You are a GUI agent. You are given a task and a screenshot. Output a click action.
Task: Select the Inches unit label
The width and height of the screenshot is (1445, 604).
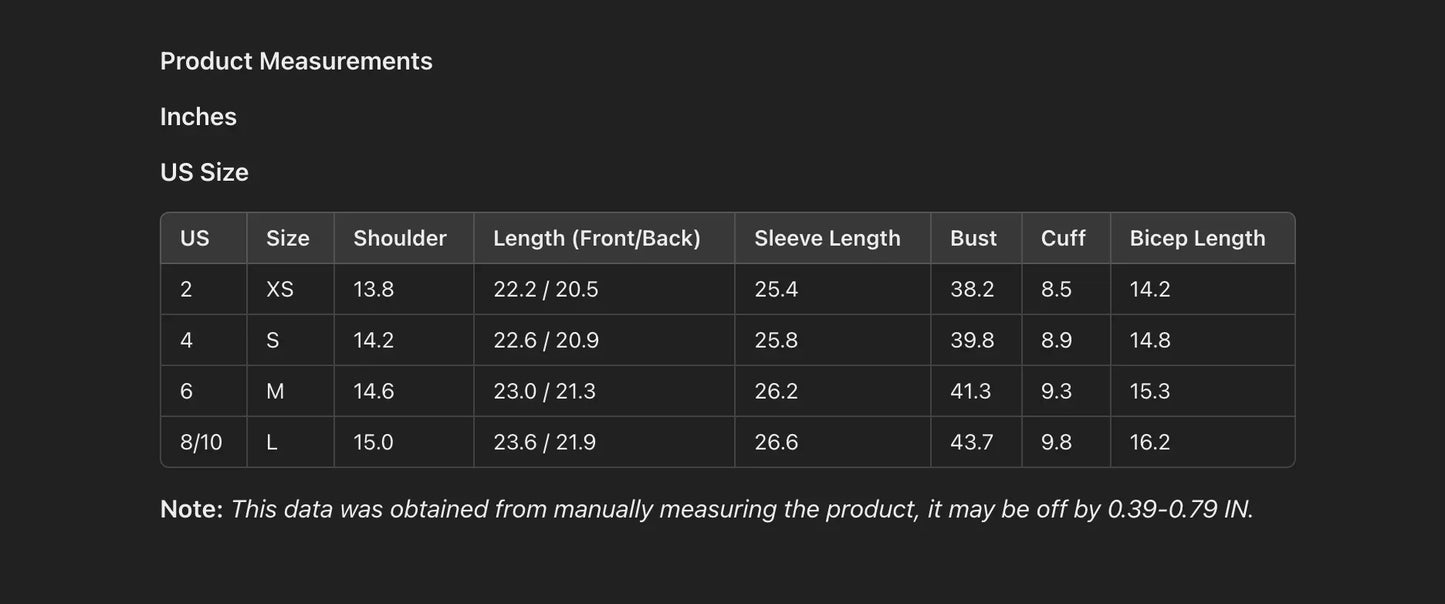198,117
